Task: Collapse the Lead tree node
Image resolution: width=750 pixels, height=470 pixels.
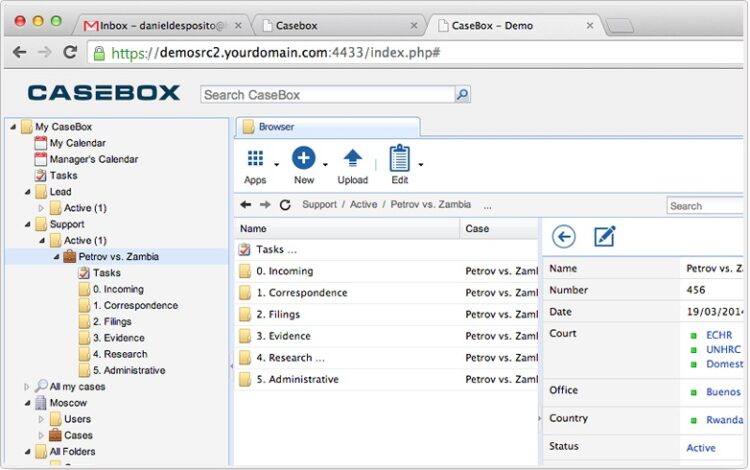Action: tap(27, 192)
